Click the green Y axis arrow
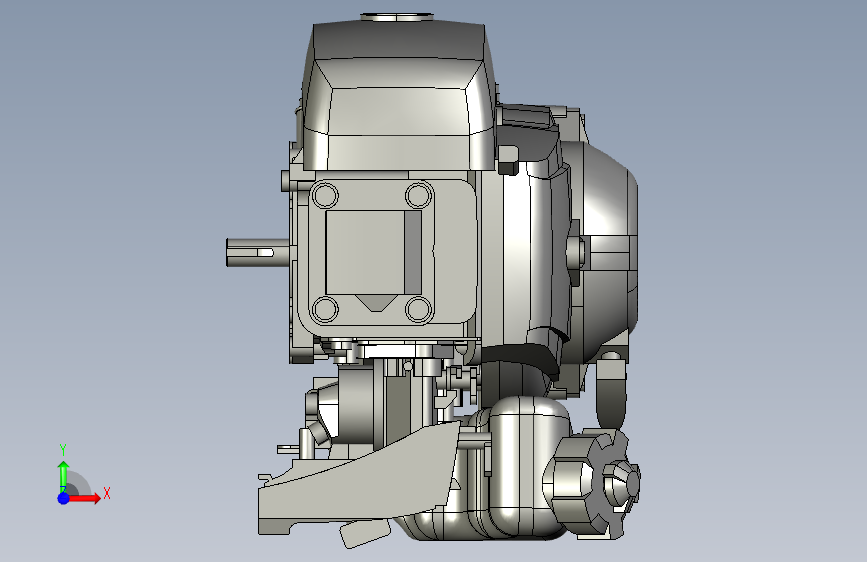 (x=63, y=476)
